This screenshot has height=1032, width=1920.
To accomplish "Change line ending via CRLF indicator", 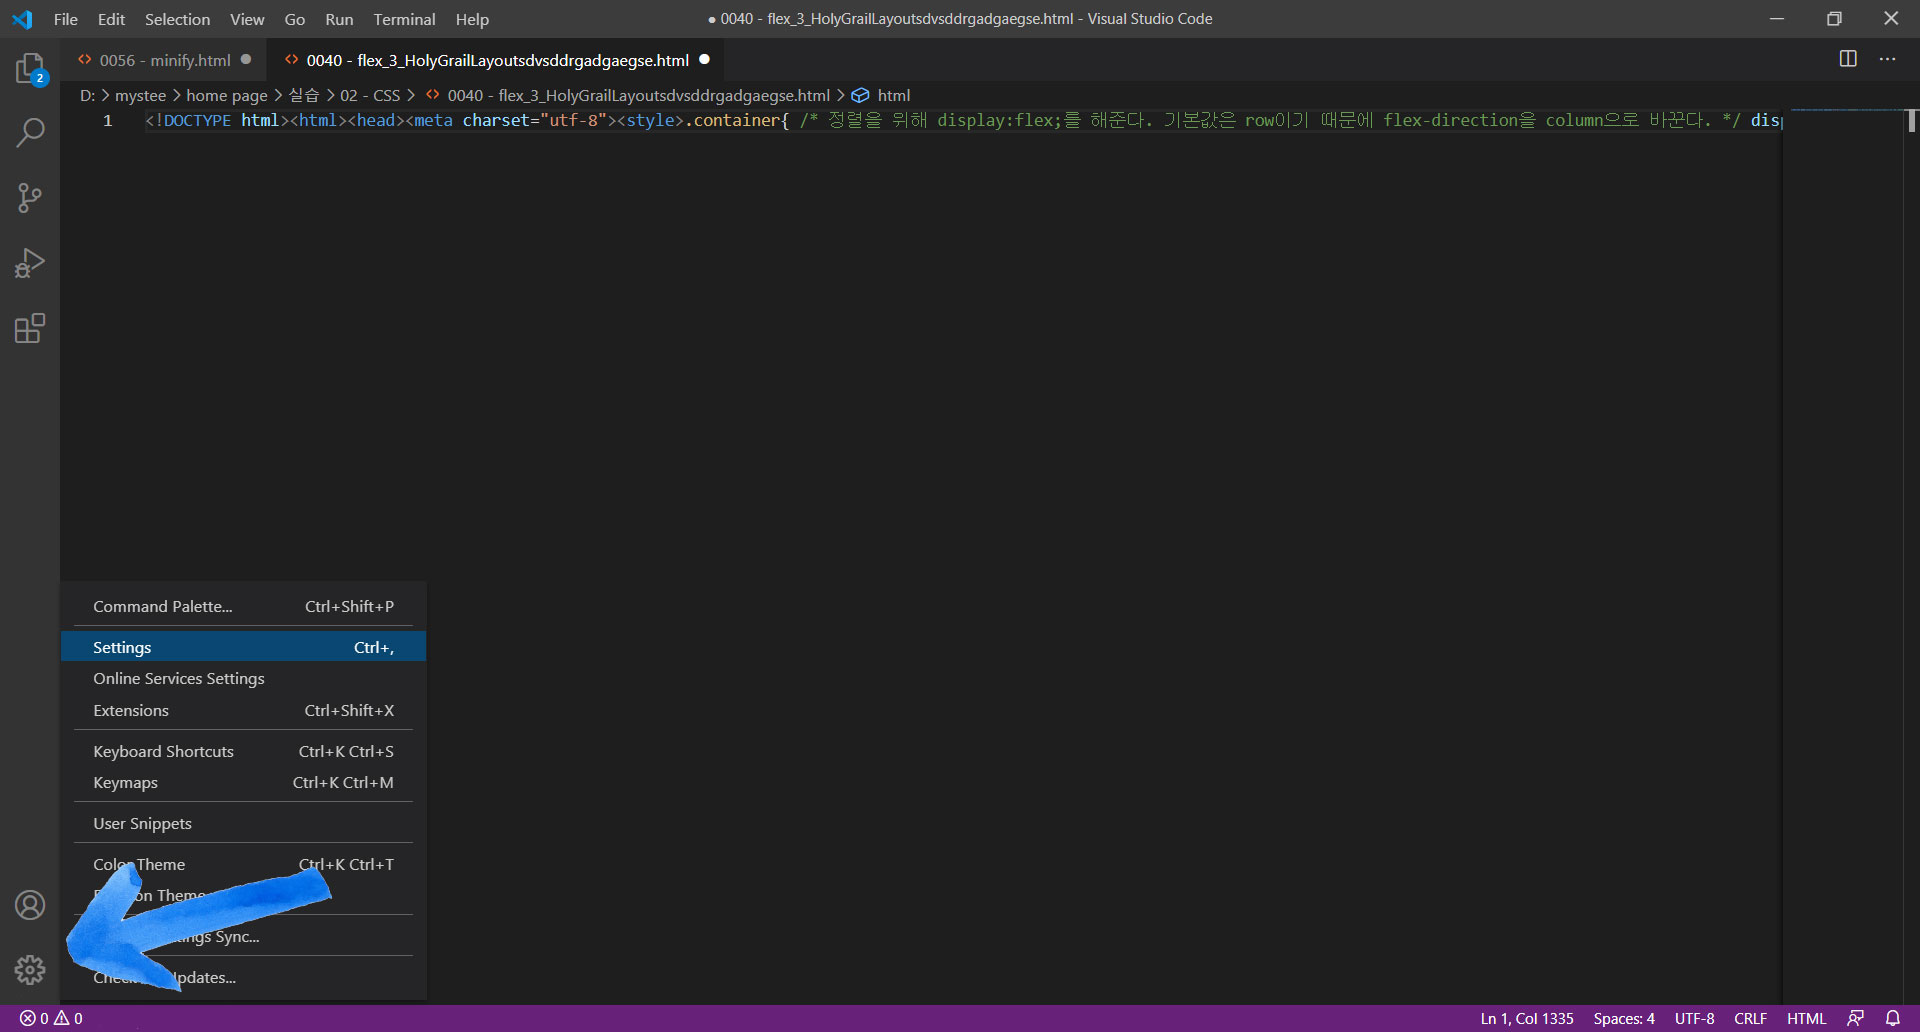I will pos(1750,1018).
